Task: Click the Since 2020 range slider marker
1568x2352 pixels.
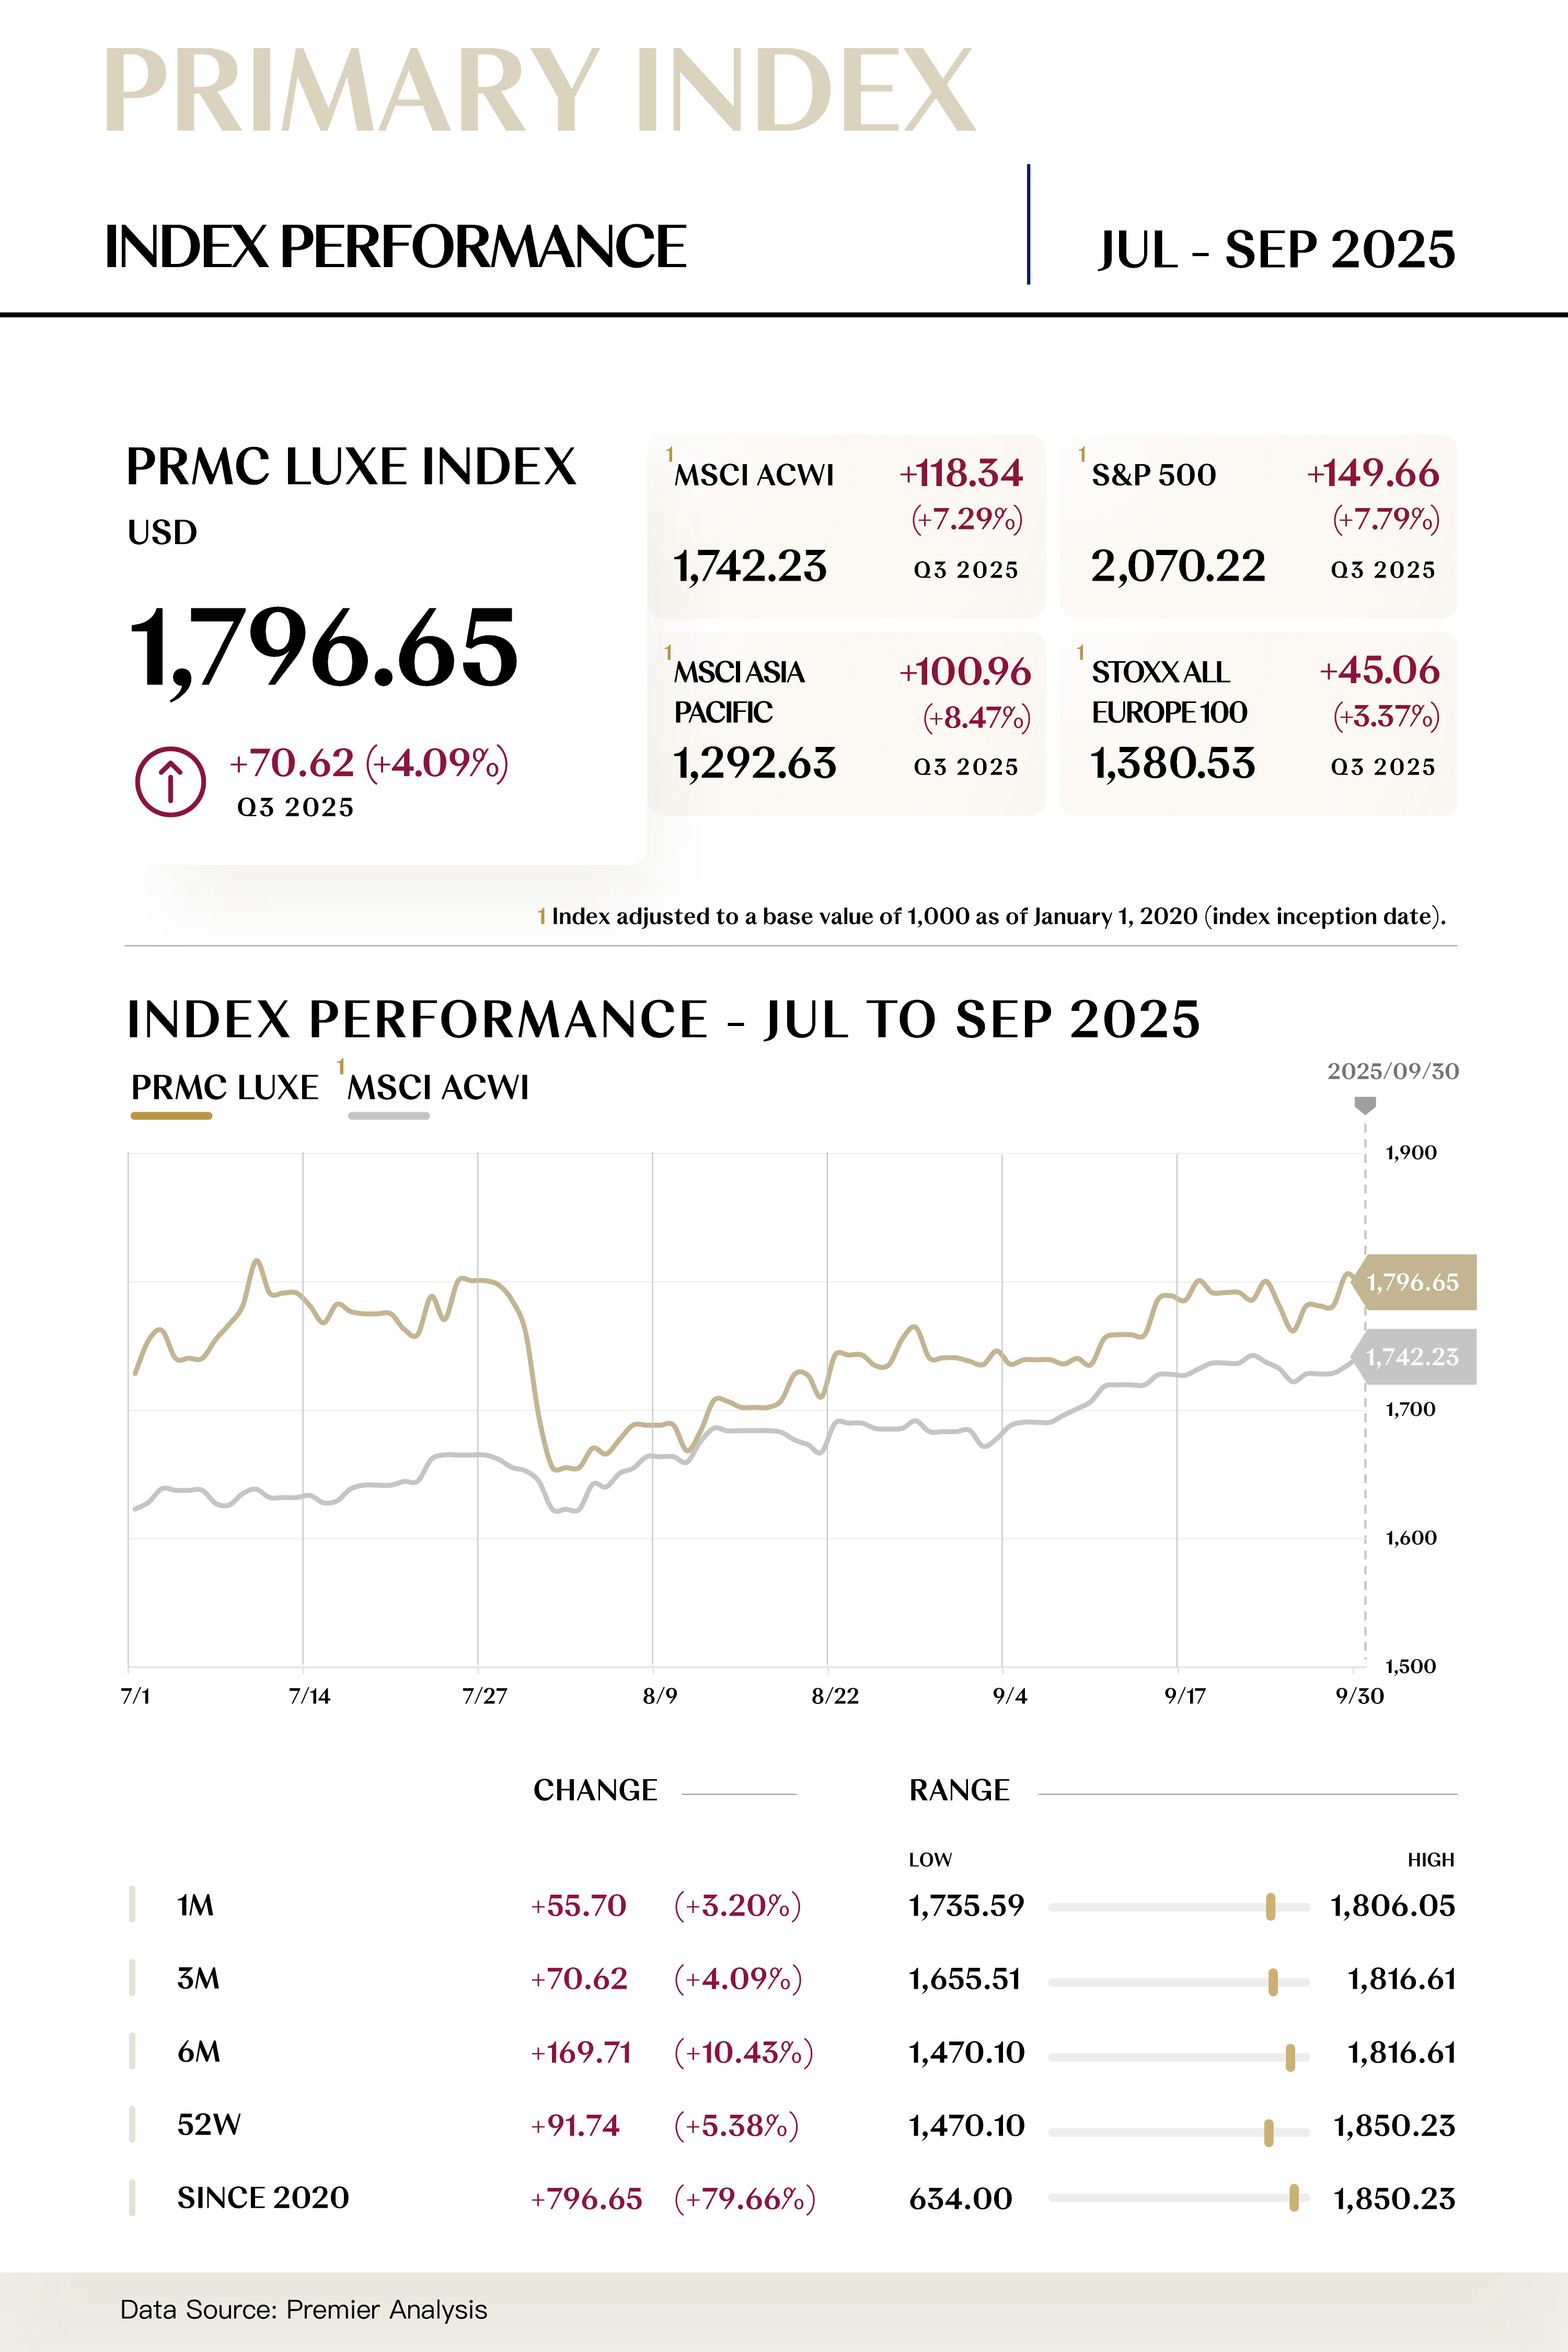Action: click(1293, 2197)
